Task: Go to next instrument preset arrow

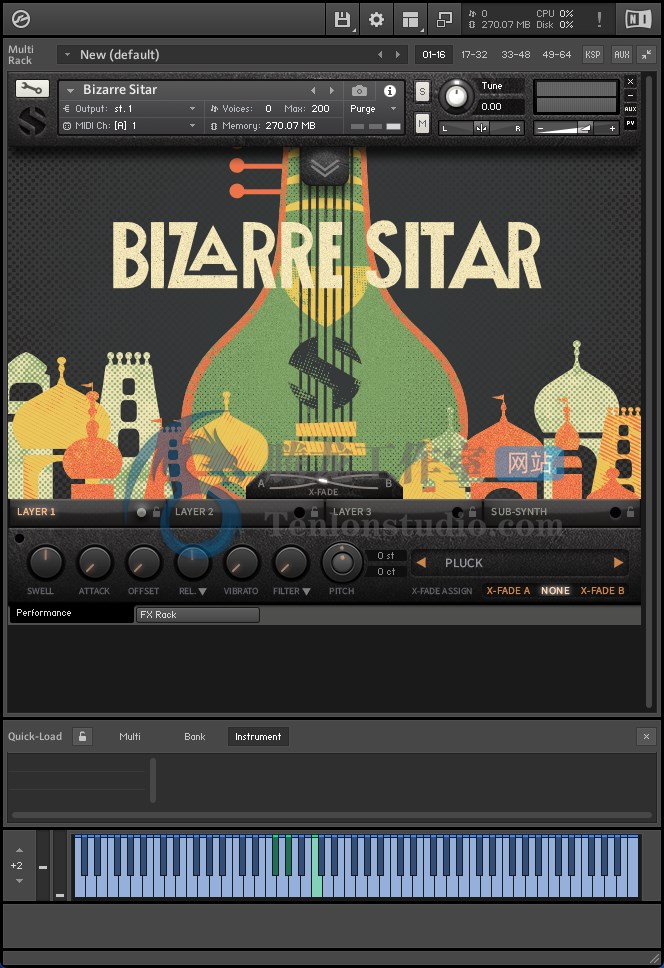Action: click(x=332, y=91)
